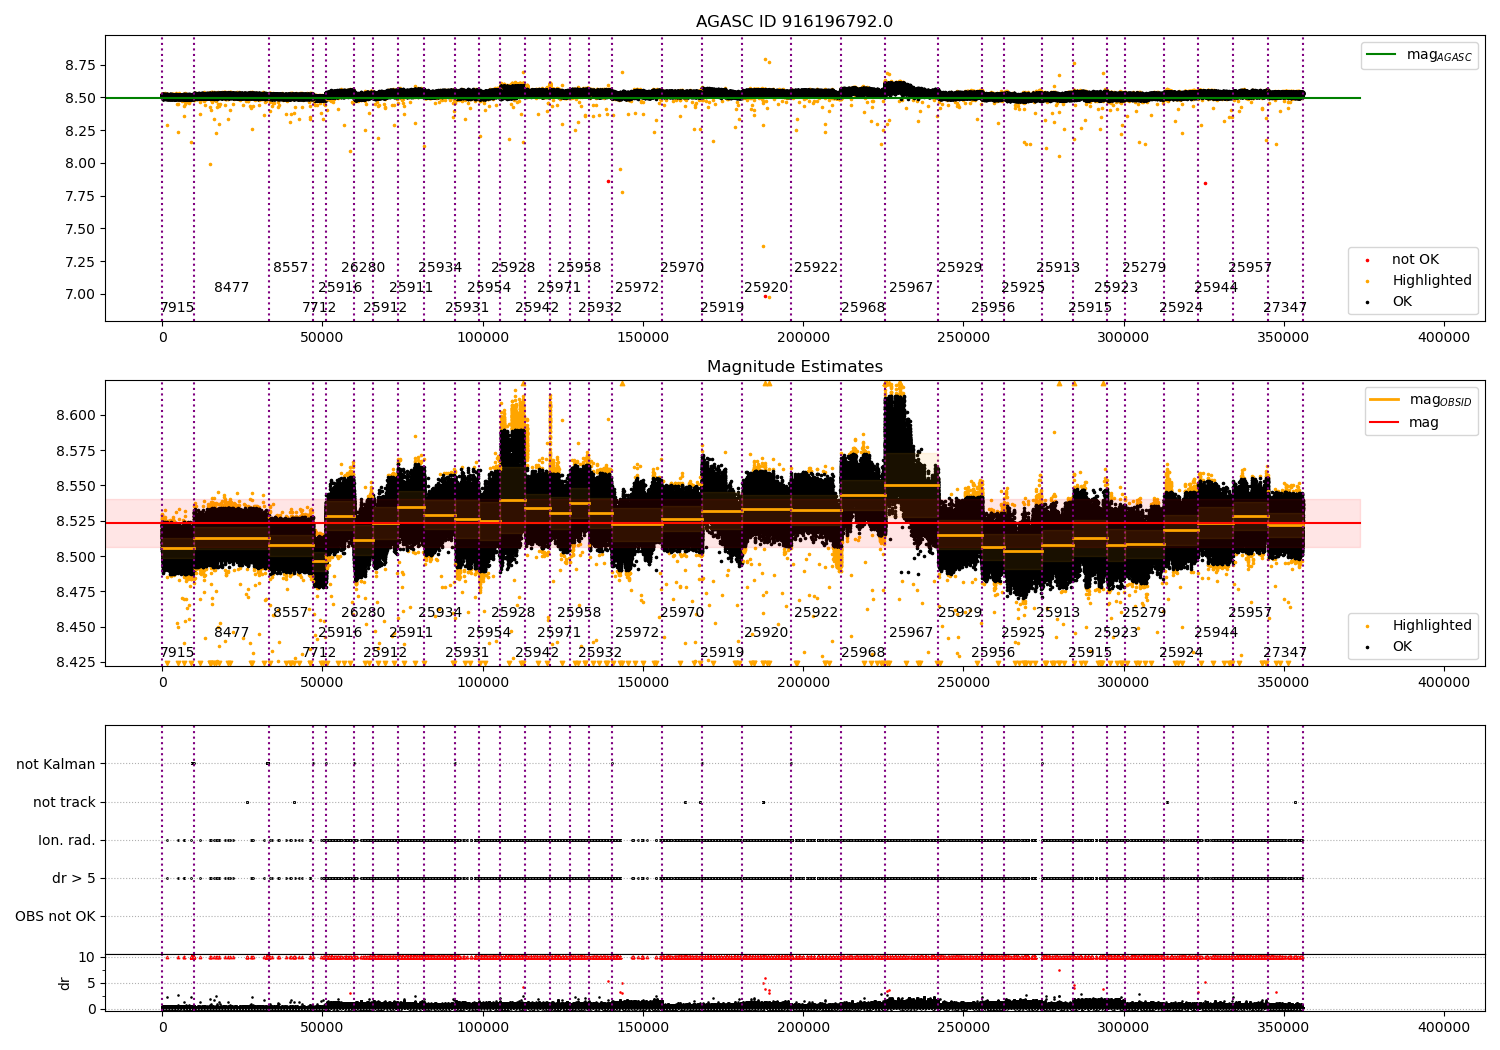
Task: Click the orange mag OBSID legend entry
Action: point(1421,400)
